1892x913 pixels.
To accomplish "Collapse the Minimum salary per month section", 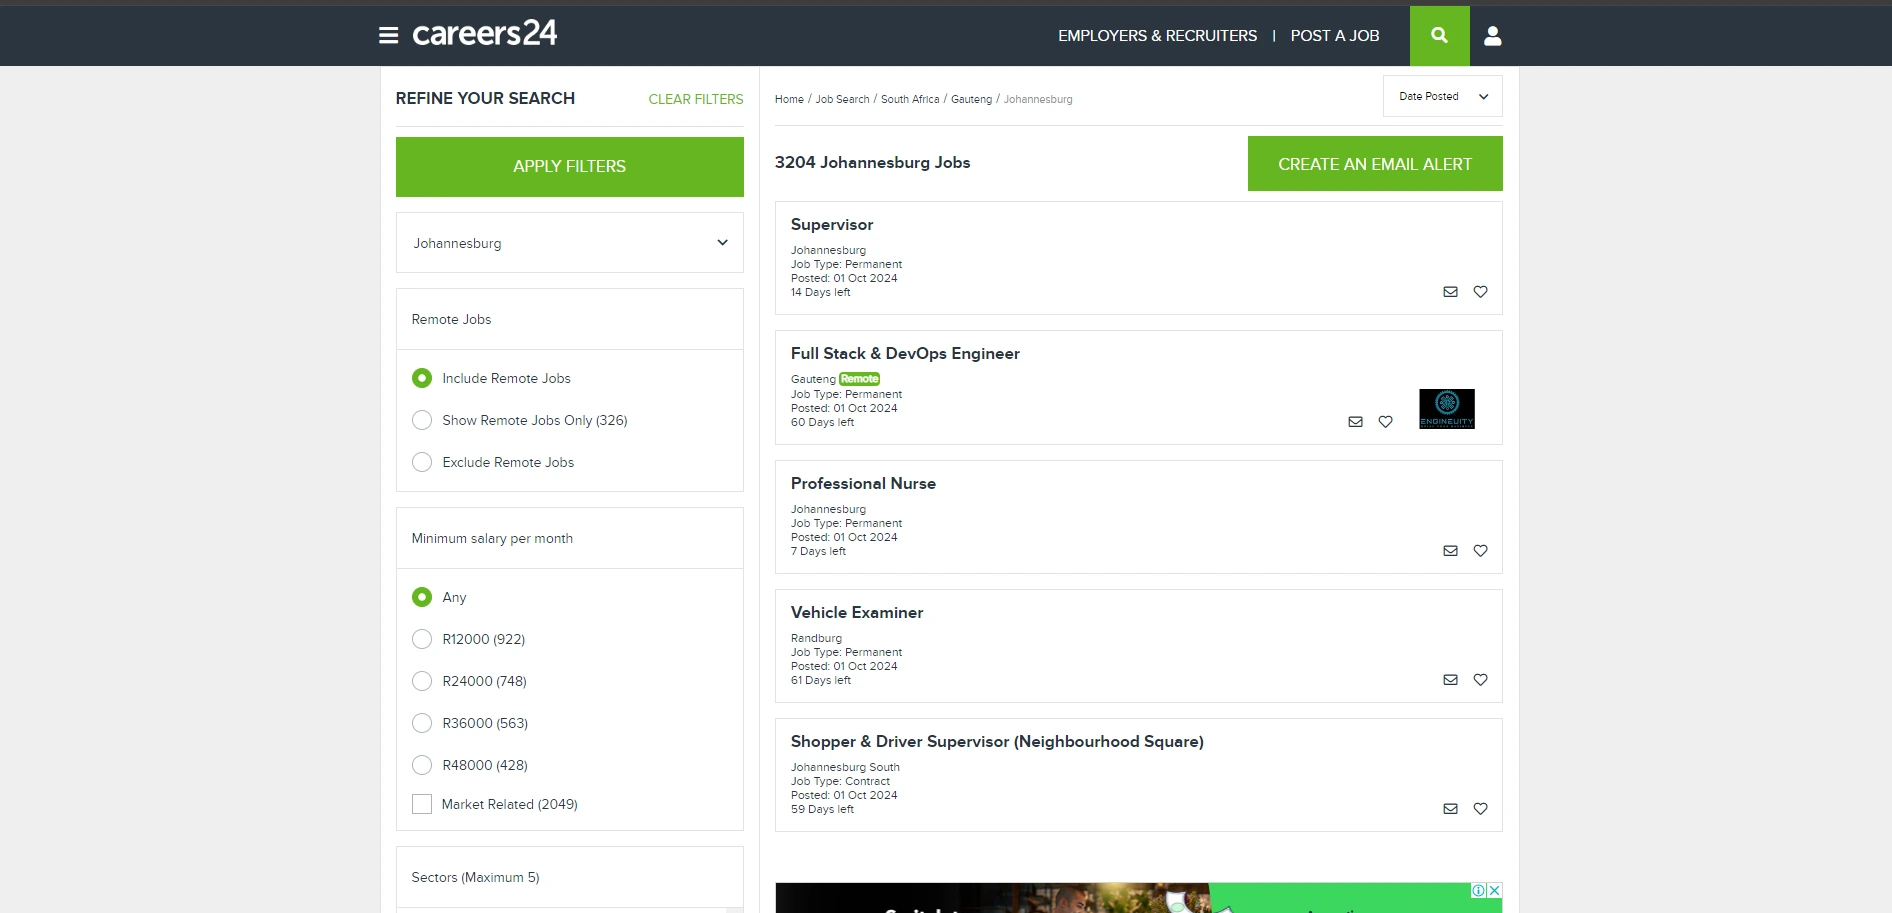I will click(x=570, y=538).
